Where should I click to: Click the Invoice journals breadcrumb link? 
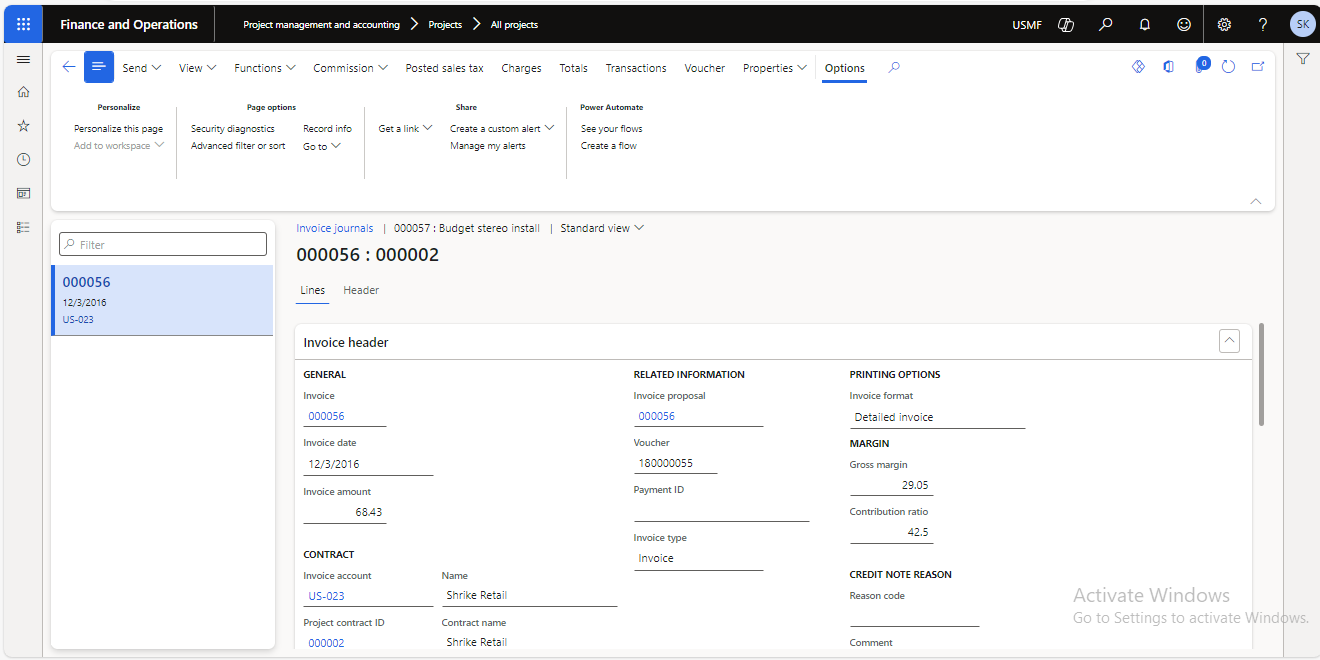(334, 228)
